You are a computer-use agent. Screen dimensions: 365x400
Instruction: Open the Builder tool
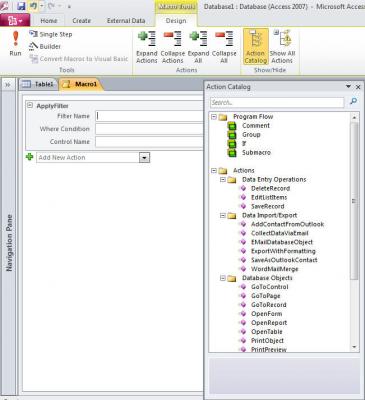click(x=45, y=46)
